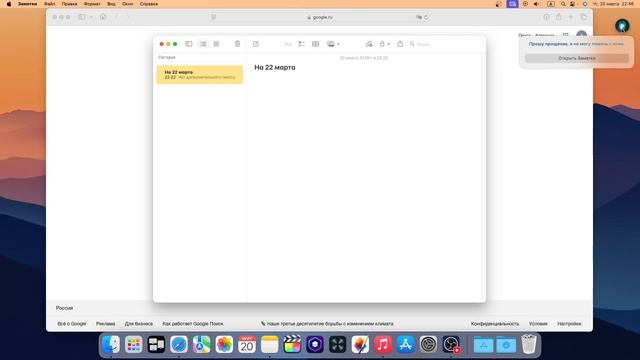Open System Settings from the Dock
Image resolution: width=640 pixels, height=360 pixels.
coord(428,344)
